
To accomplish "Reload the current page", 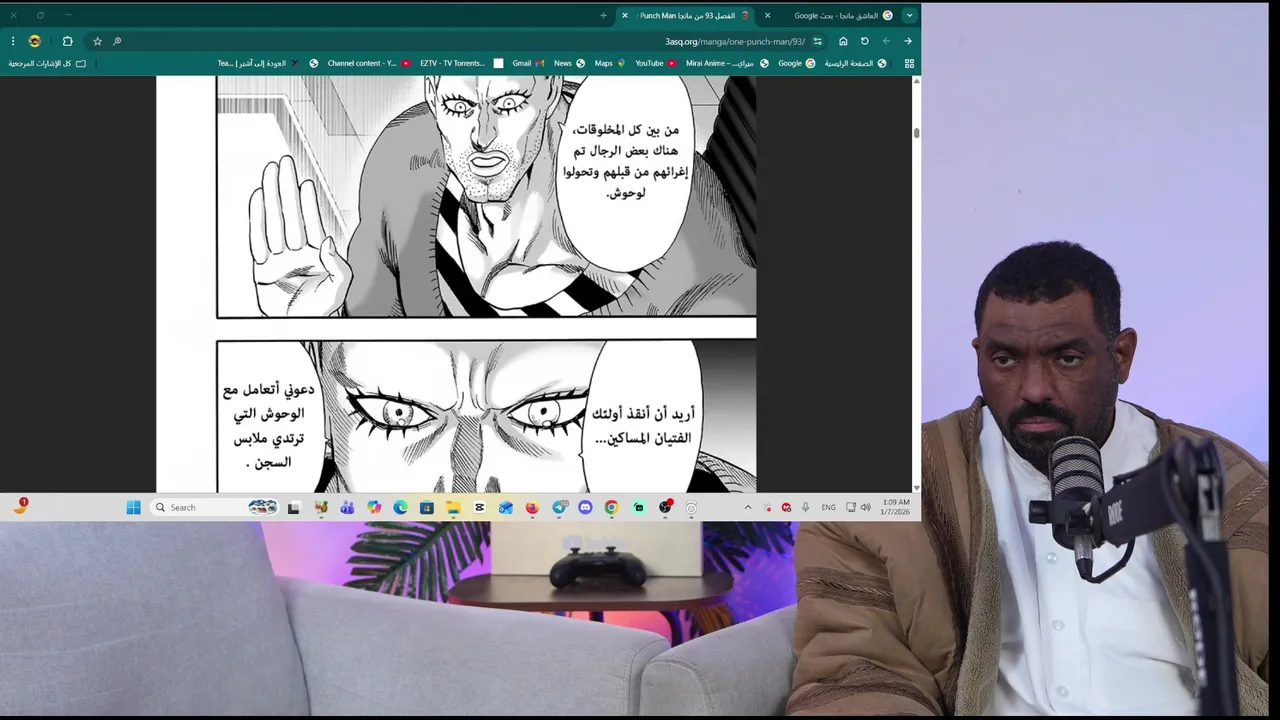I will tap(865, 41).
